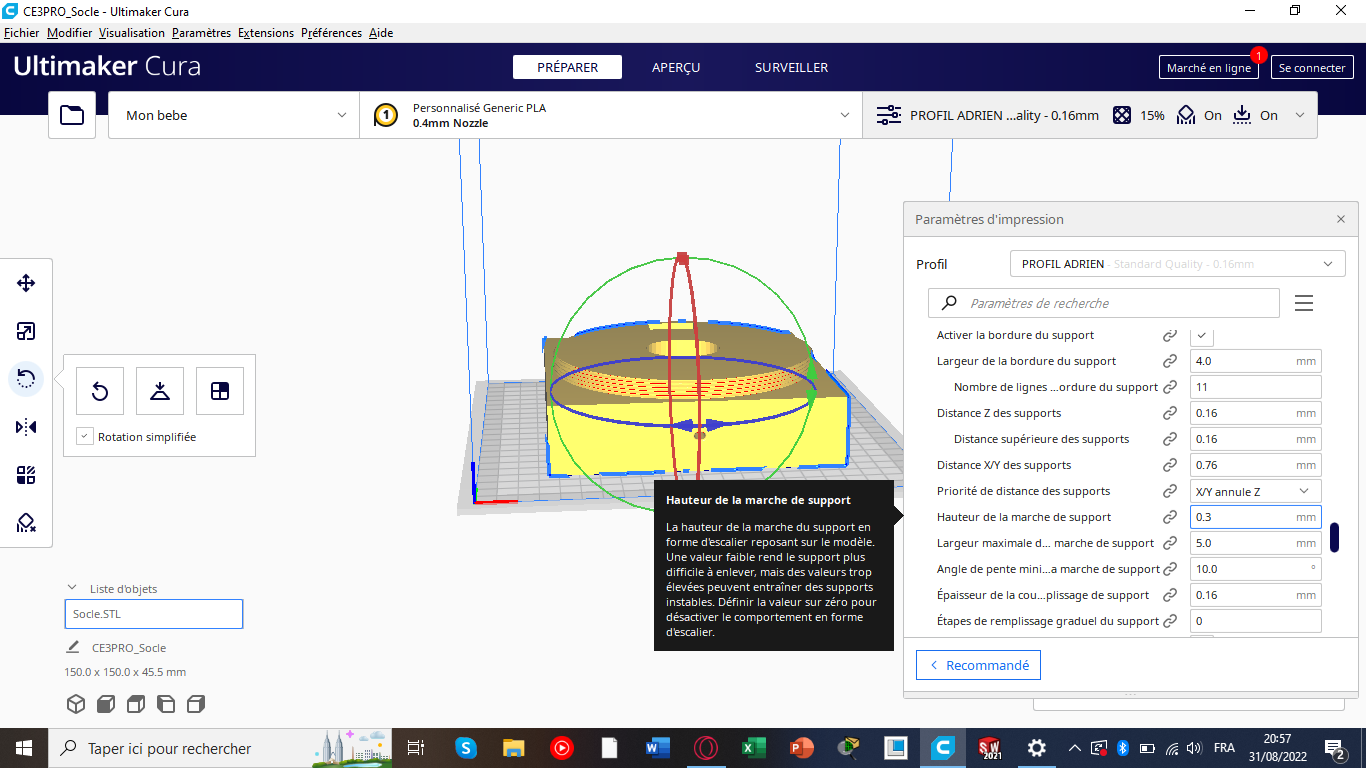Switch to the SURVEILLER stage

point(791,67)
